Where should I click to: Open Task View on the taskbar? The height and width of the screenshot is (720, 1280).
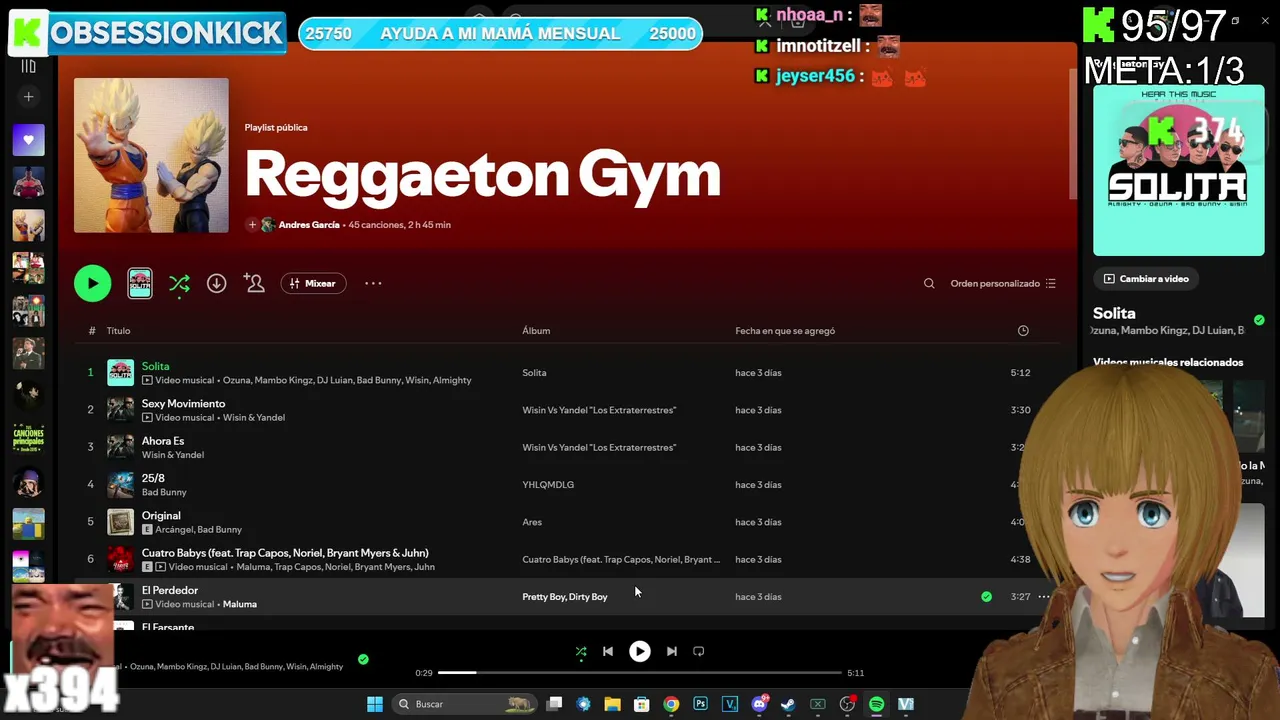pos(555,704)
